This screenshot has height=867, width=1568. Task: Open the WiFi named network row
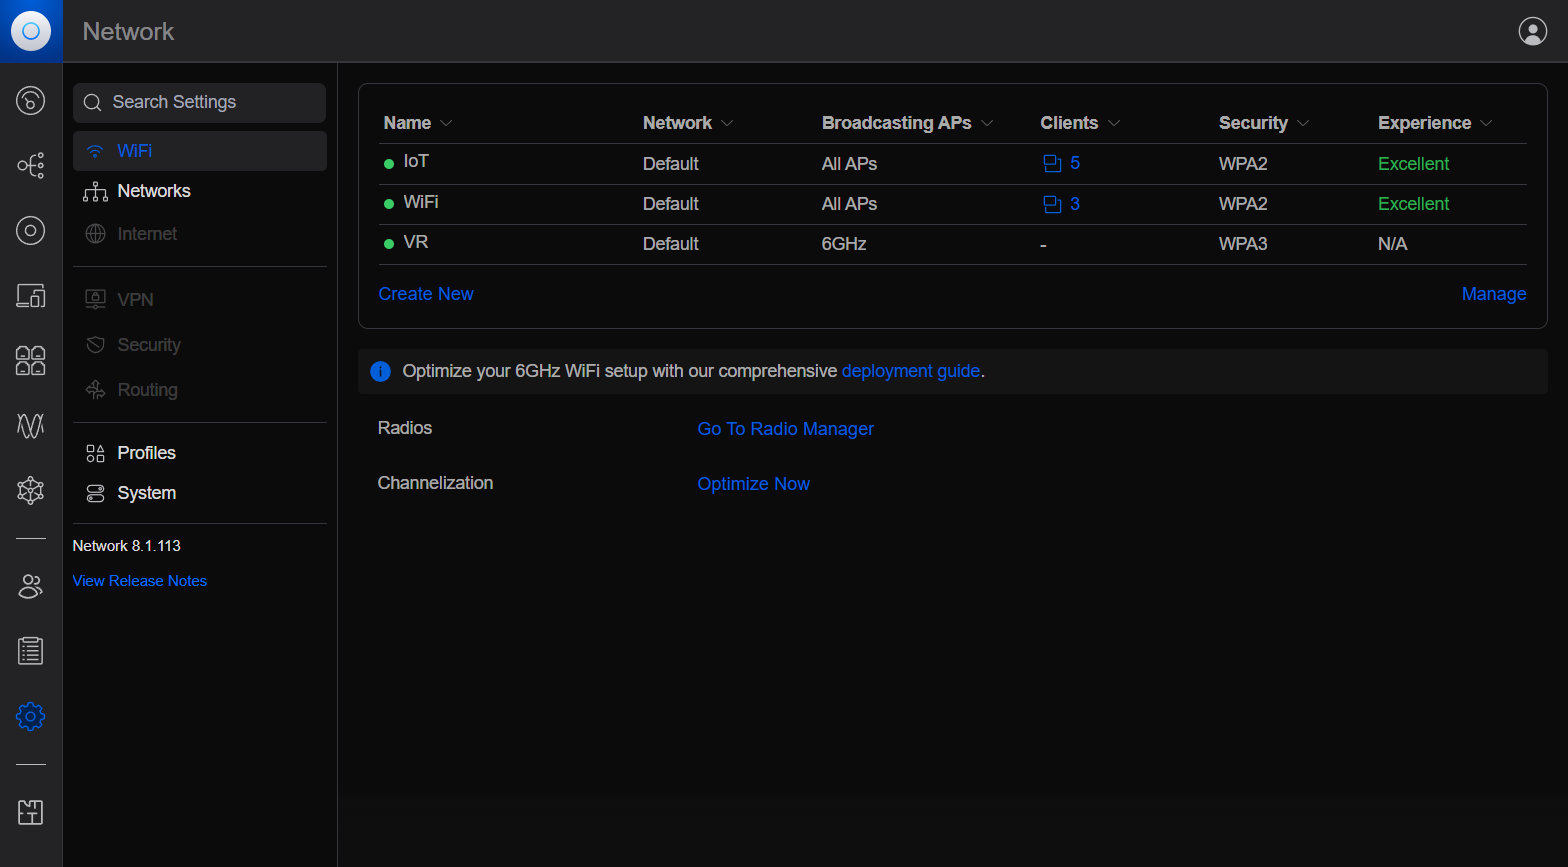[953, 204]
